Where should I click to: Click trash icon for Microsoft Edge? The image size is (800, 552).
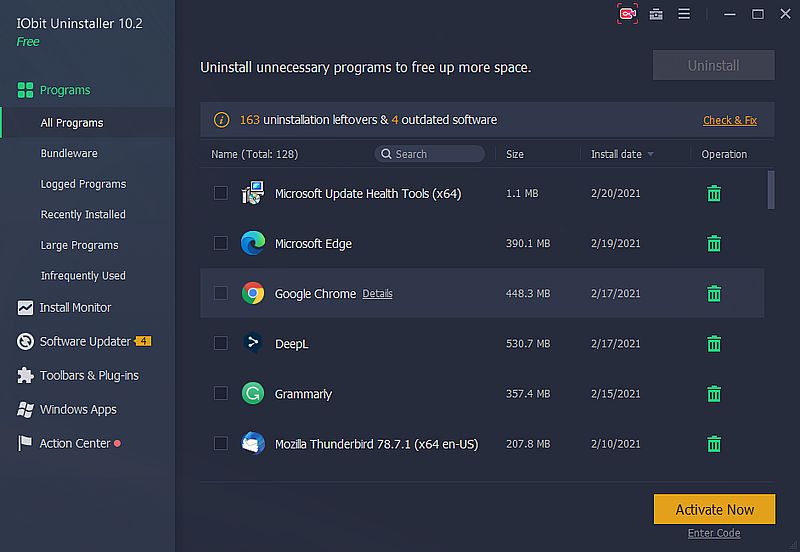[714, 243]
